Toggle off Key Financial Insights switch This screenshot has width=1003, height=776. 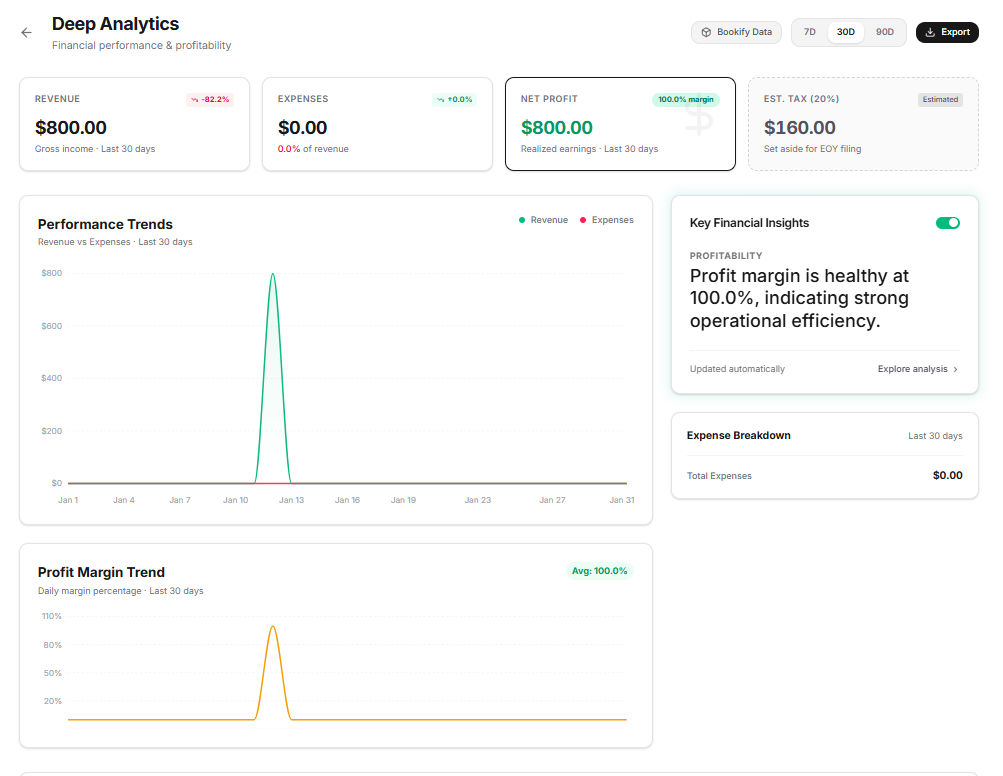click(x=947, y=223)
